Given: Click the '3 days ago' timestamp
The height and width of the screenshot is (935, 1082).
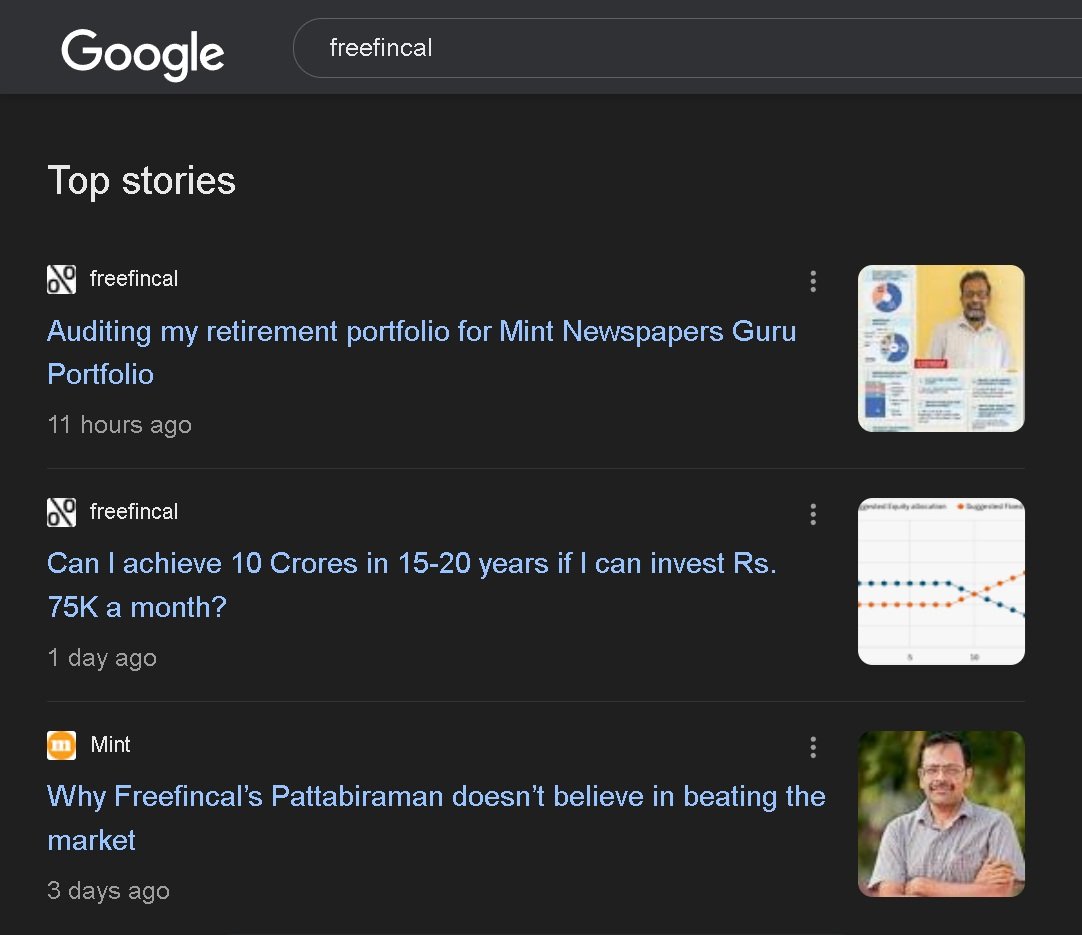Looking at the screenshot, I should (x=108, y=890).
